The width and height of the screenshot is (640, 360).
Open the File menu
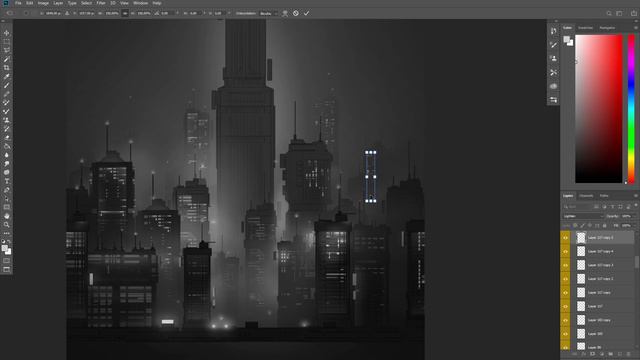[18, 3]
